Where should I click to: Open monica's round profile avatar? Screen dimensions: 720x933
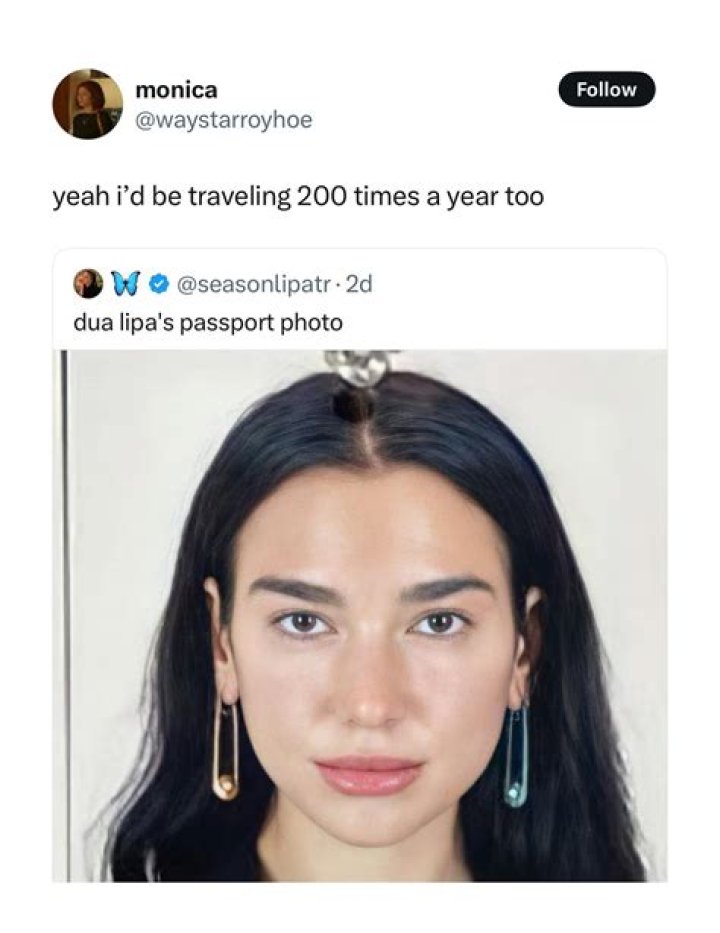[x=87, y=104]
